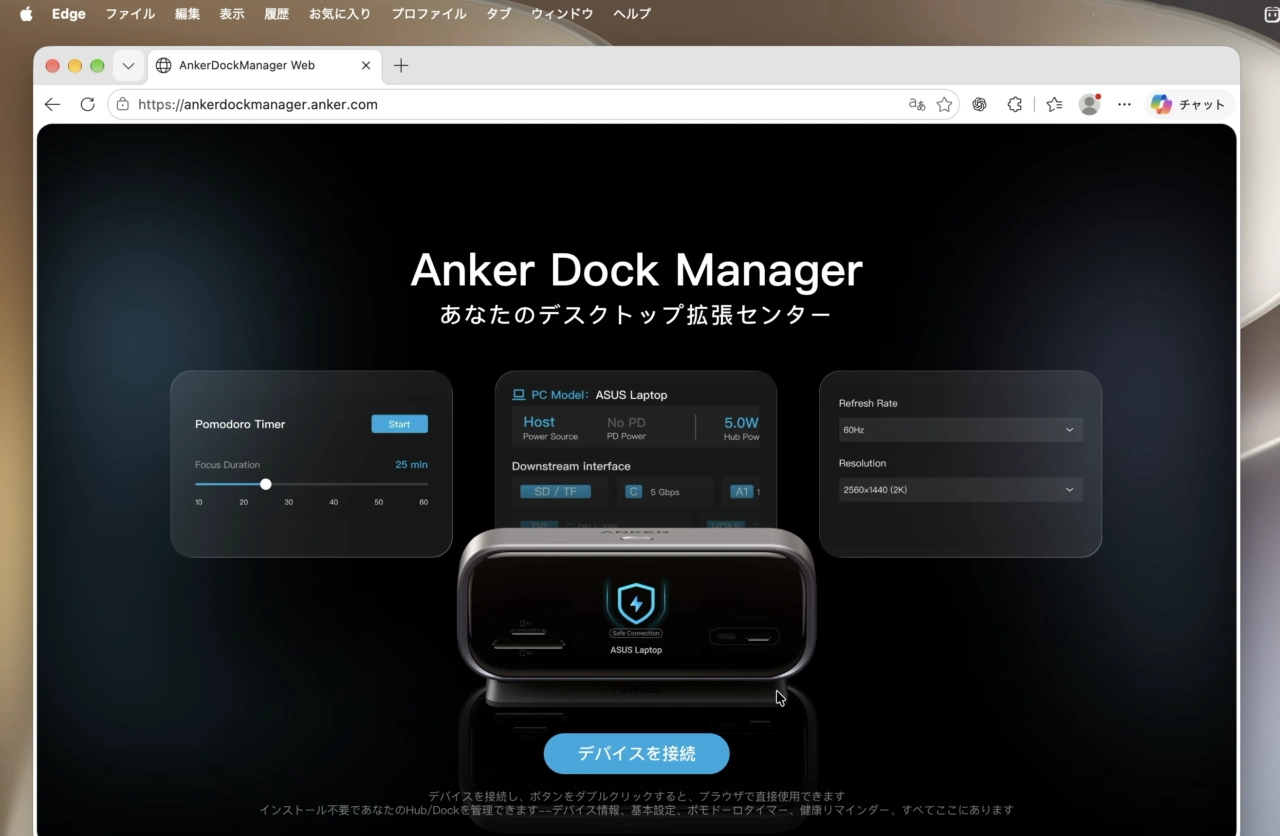This screenshot has width=1280, height=836.
Task: Open the Resolution 2560×1440 dropdown
Action: point(960,490)
